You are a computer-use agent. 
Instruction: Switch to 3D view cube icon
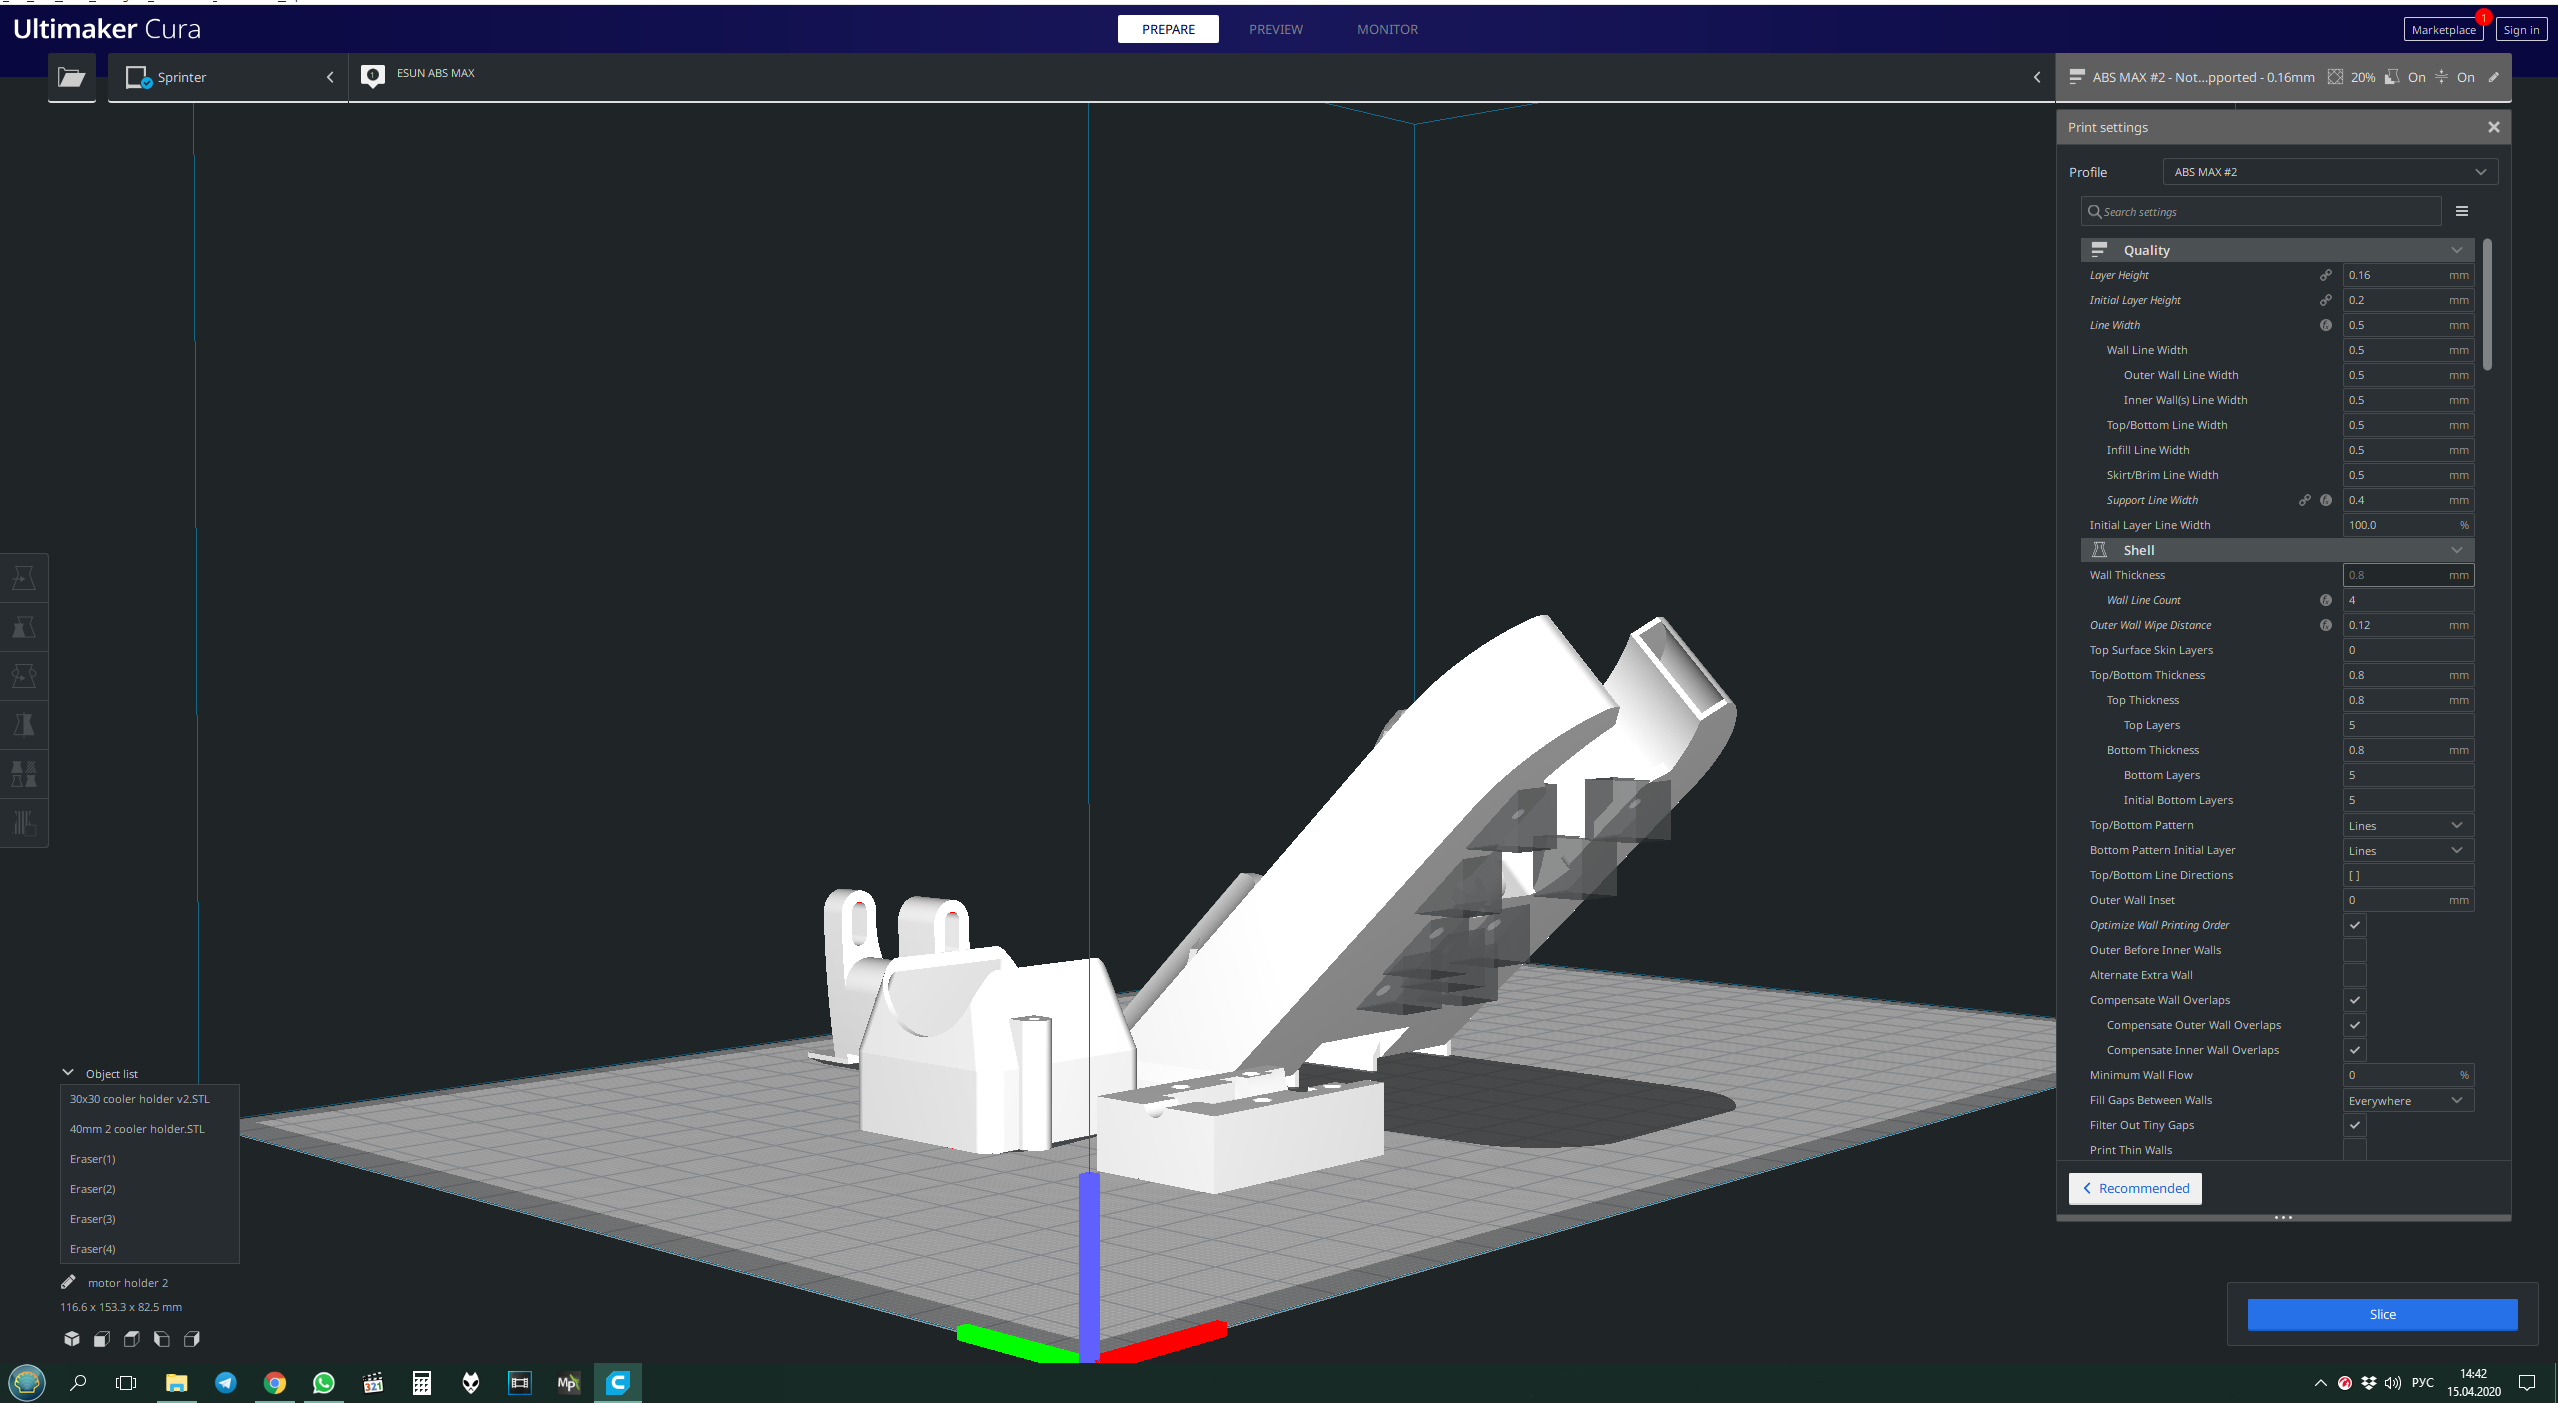(x=72, y=1339)
